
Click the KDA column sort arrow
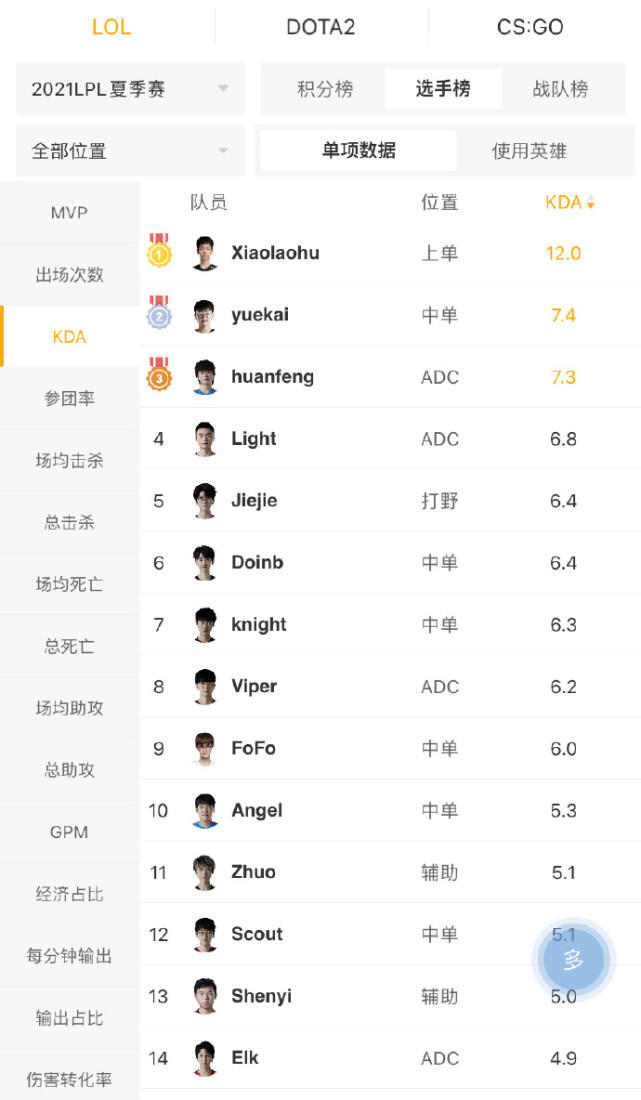[x=591, y=203]
